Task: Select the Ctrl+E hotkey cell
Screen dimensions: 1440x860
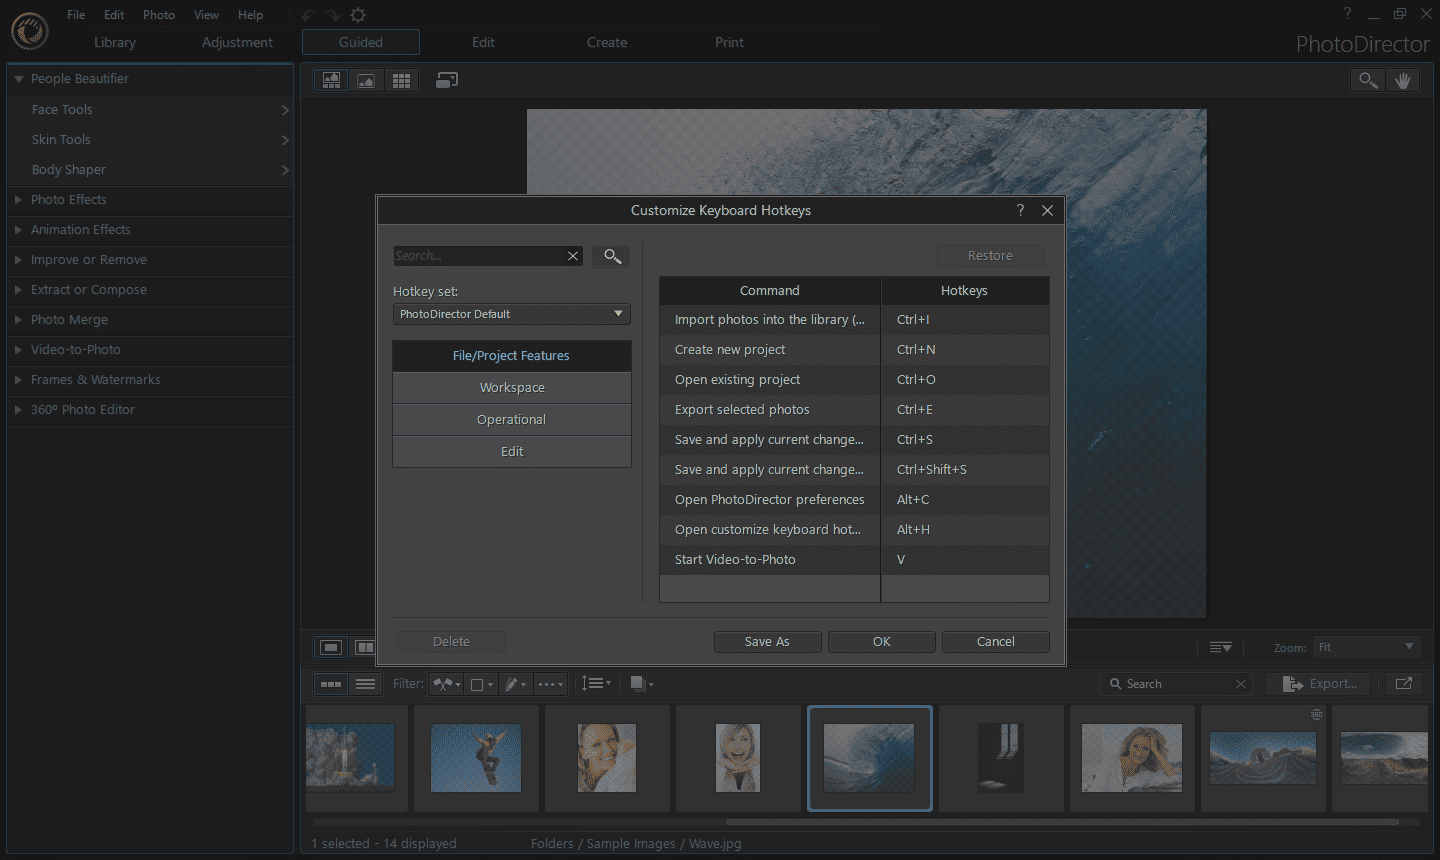Action: [x=965, y=410]
